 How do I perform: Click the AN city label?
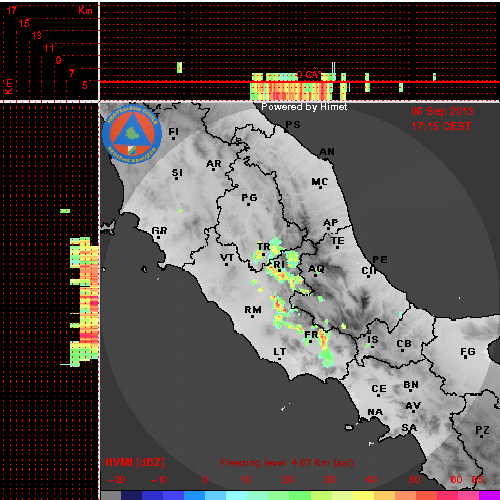327,152
